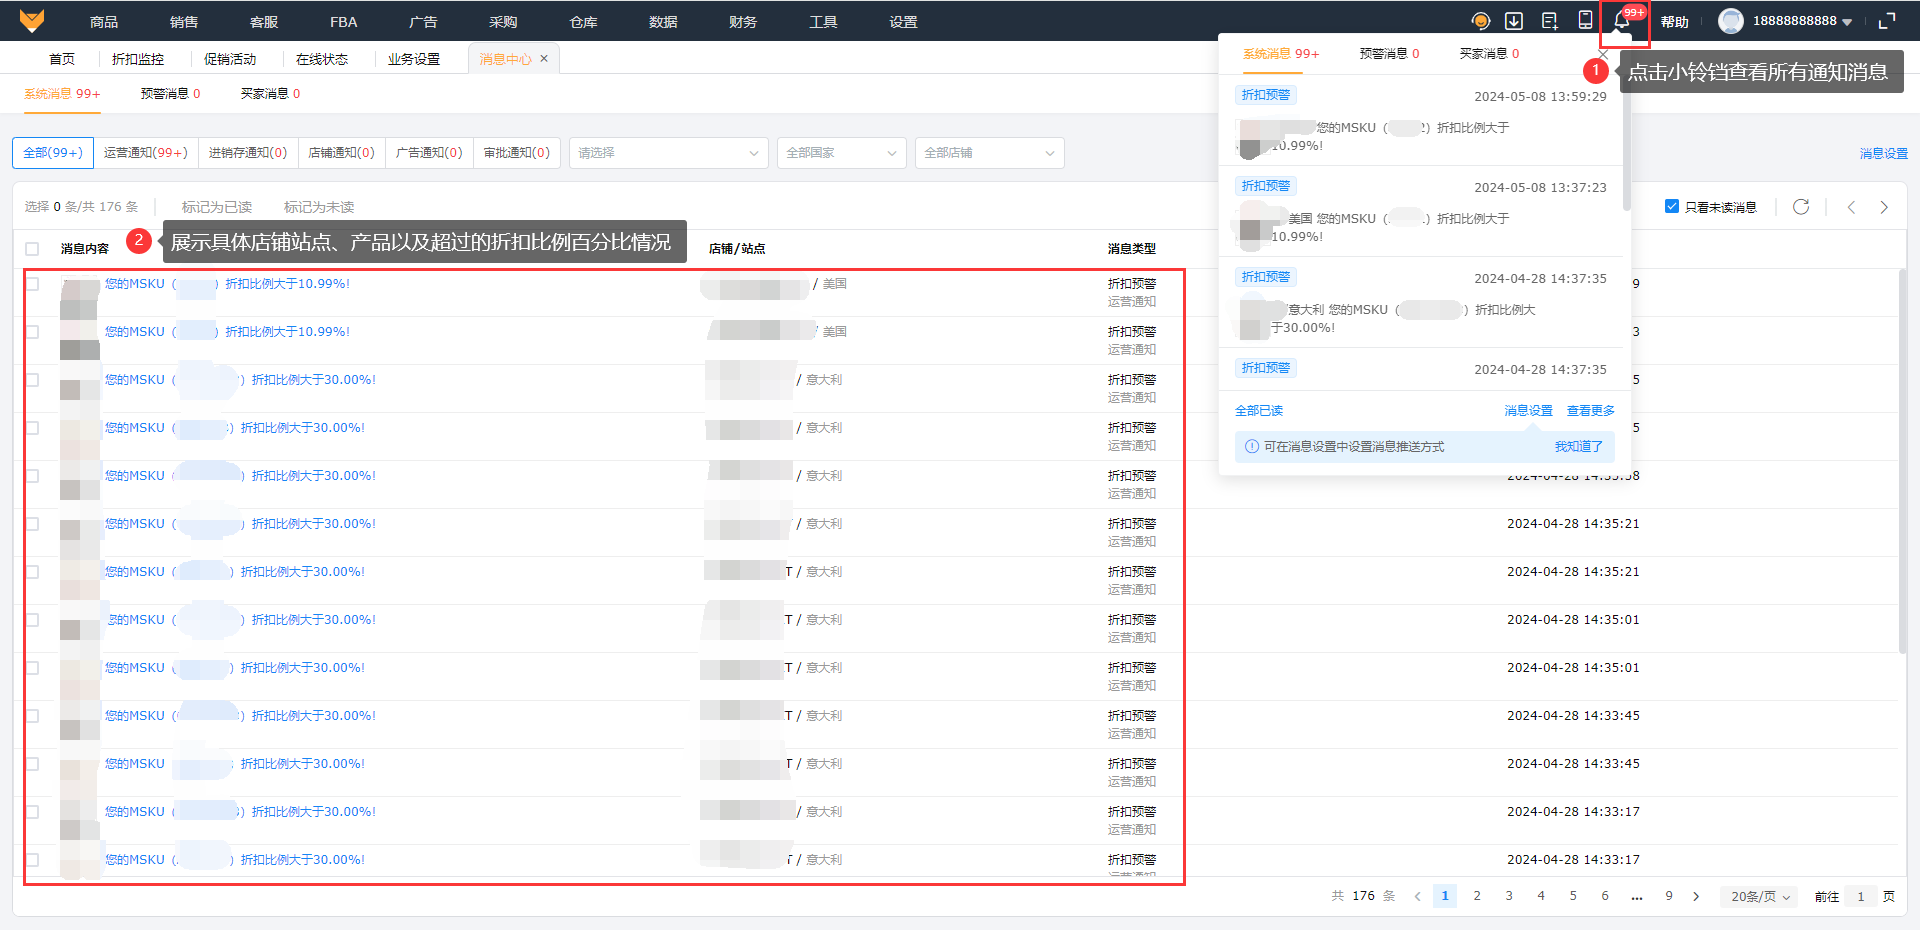Select 买家消息 tab in the notification popup

(x=1489, y=54)
